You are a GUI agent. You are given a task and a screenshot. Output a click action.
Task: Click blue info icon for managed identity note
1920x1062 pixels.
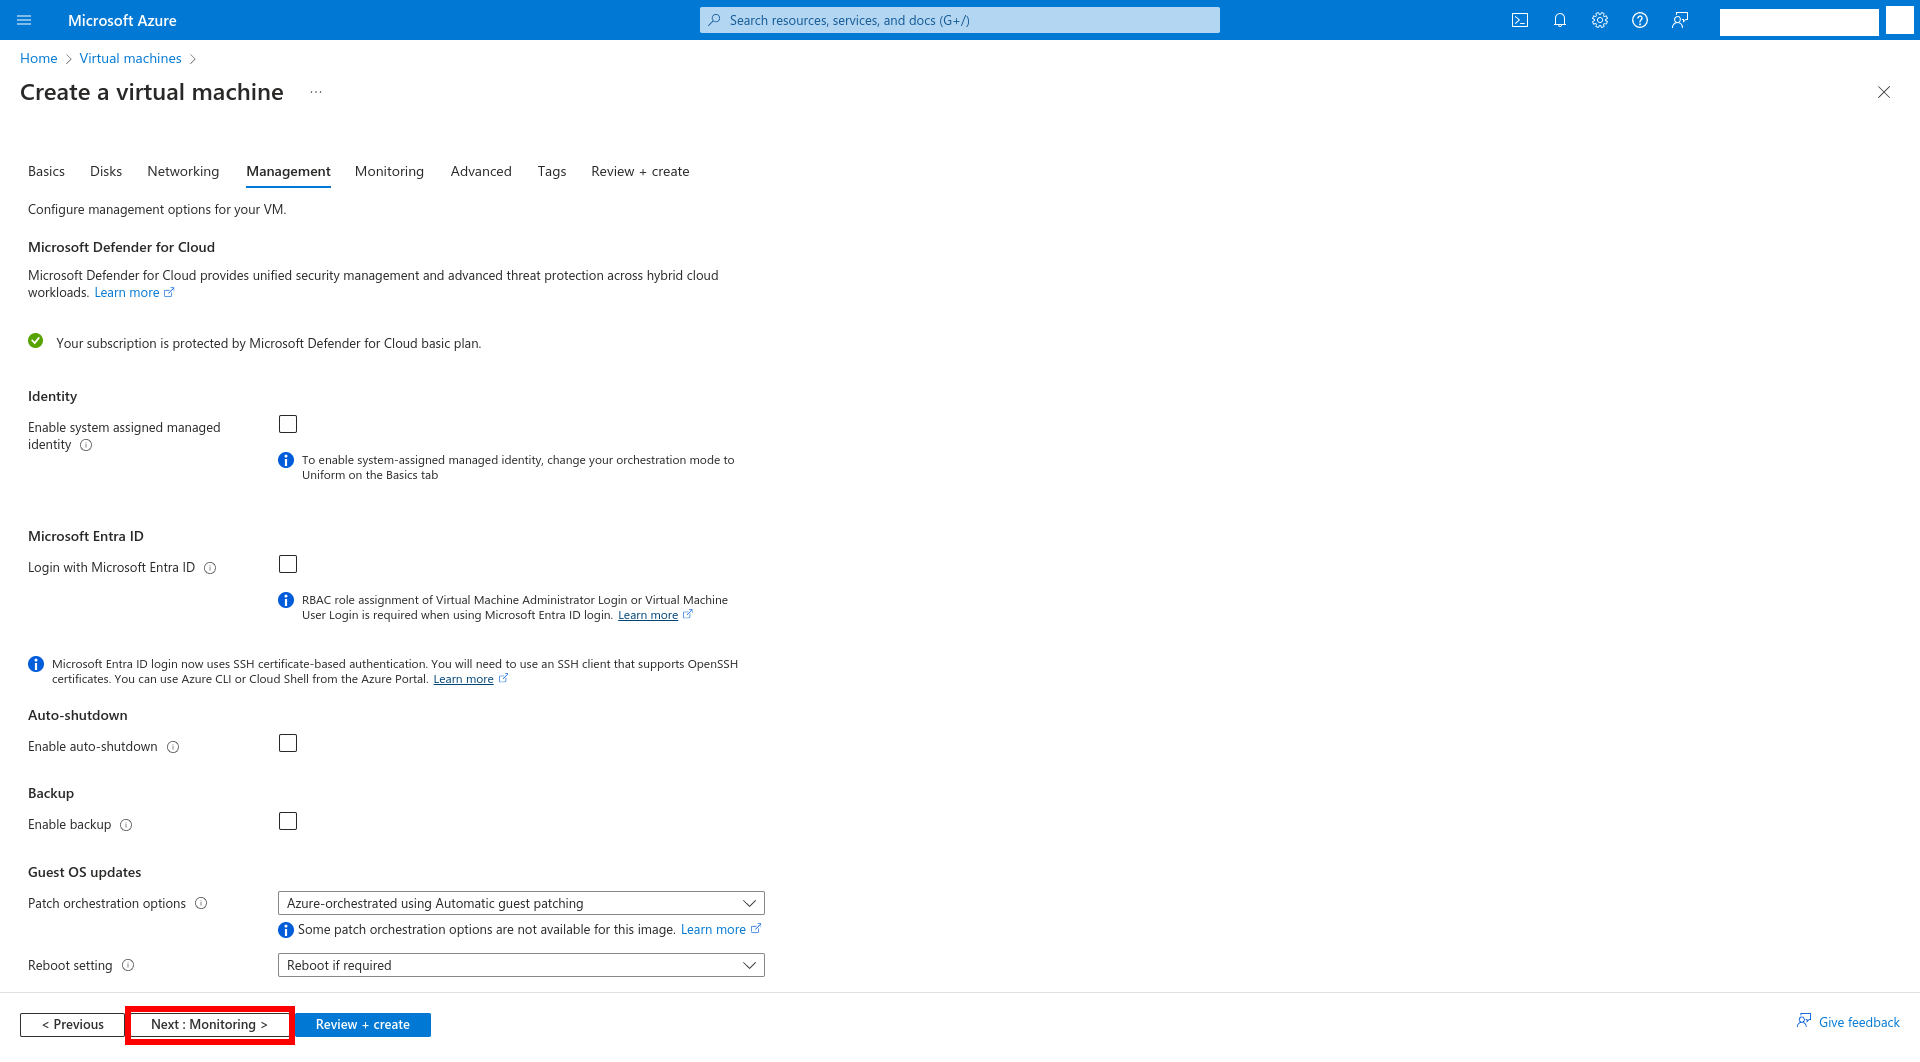tap(286, 460)
